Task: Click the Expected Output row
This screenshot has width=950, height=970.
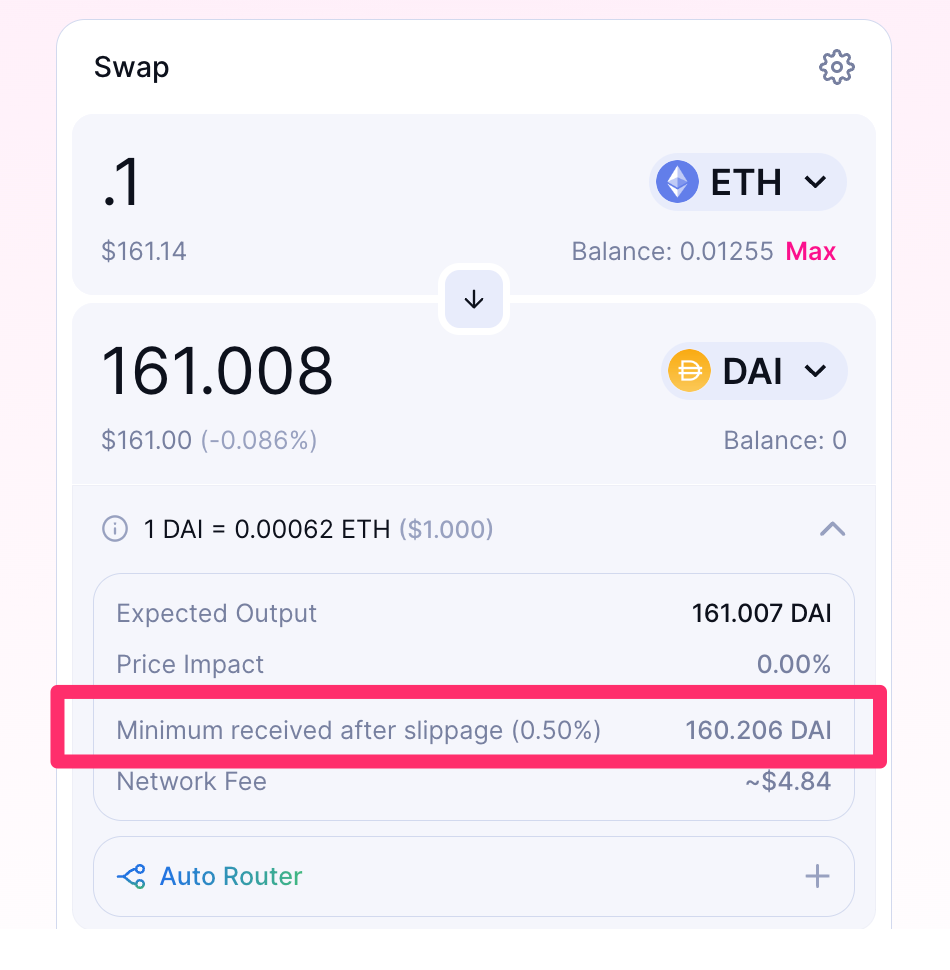Action: coord(473,613)
